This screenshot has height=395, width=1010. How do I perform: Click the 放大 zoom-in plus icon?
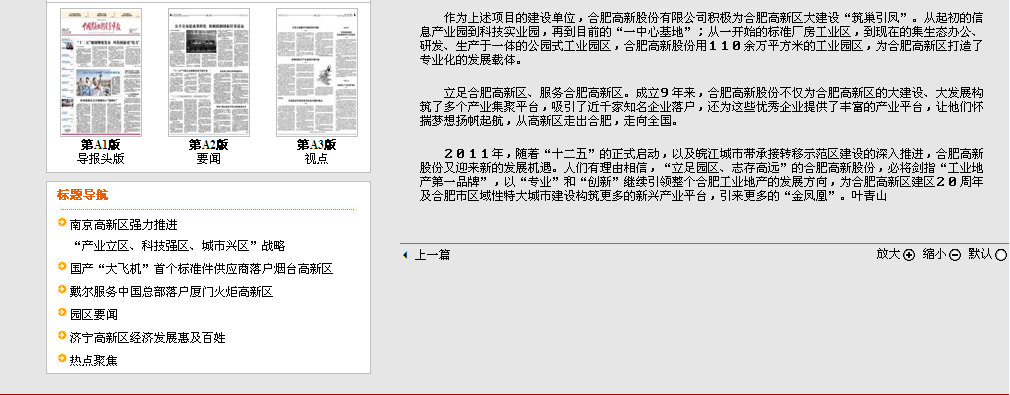[909, 255]
